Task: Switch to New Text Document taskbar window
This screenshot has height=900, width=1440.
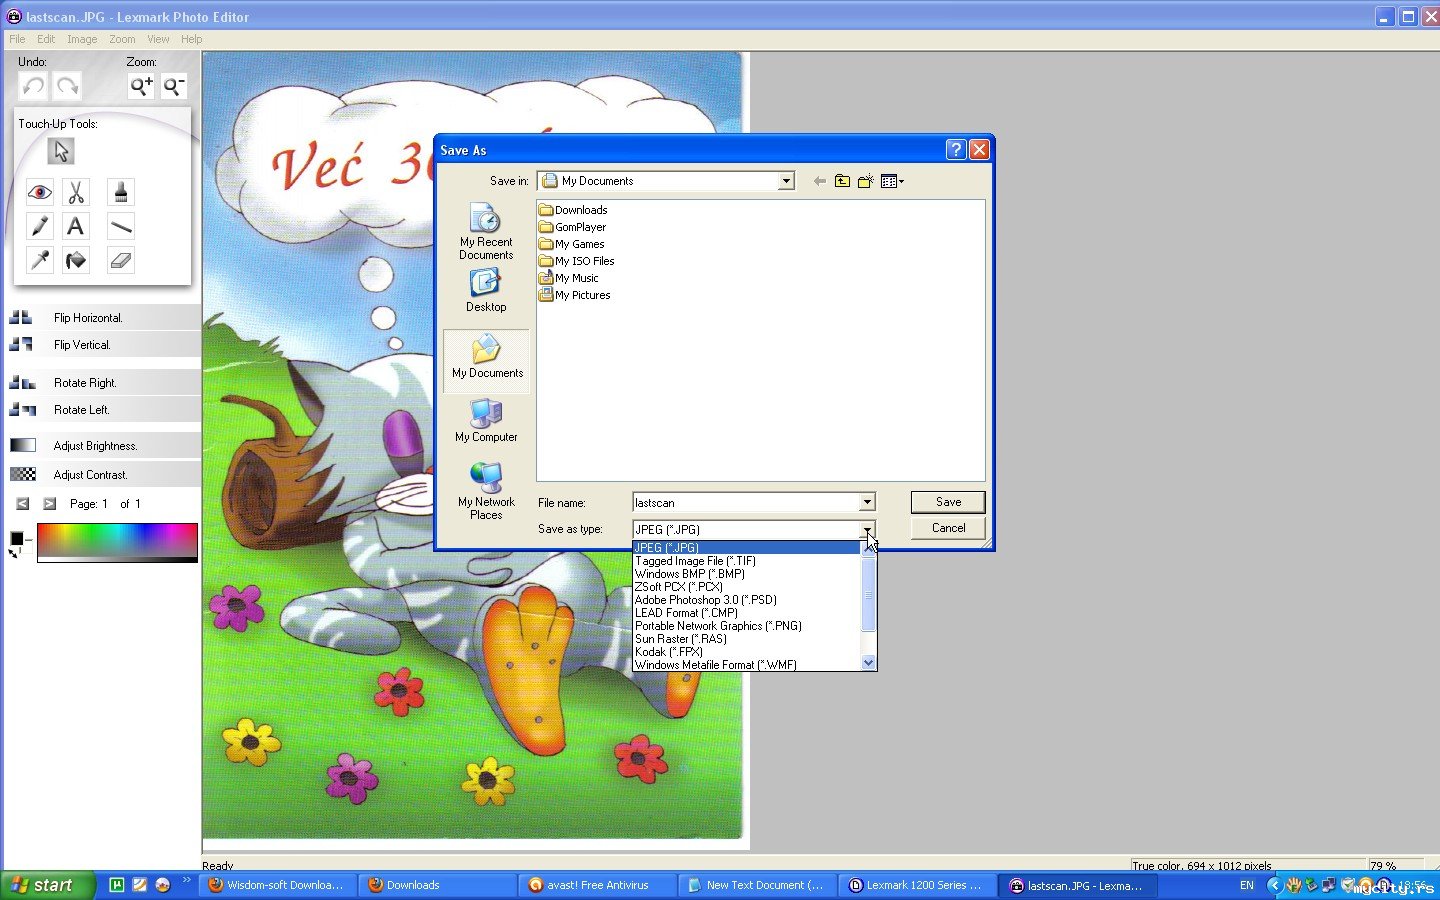Action: tap(757, 885)
